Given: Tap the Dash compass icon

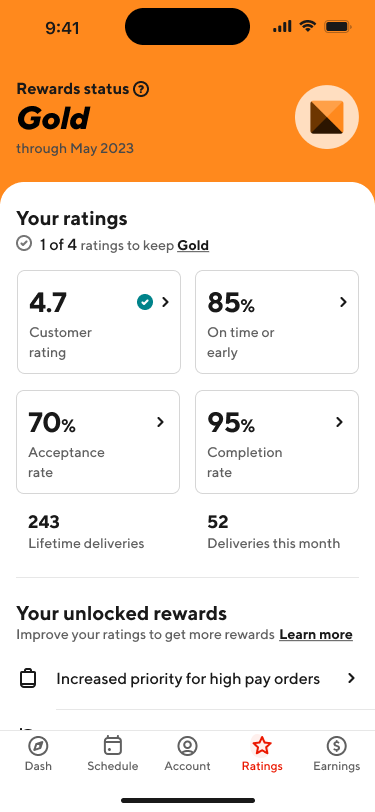Looking at the screenshot, I should [38, 746].
